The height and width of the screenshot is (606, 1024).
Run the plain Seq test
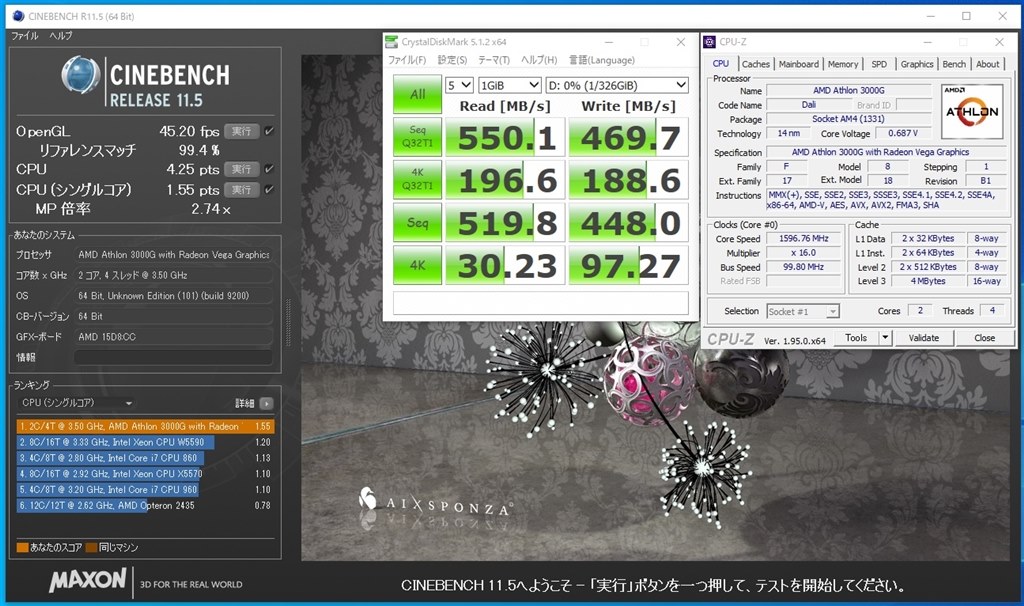coord(417,223)
